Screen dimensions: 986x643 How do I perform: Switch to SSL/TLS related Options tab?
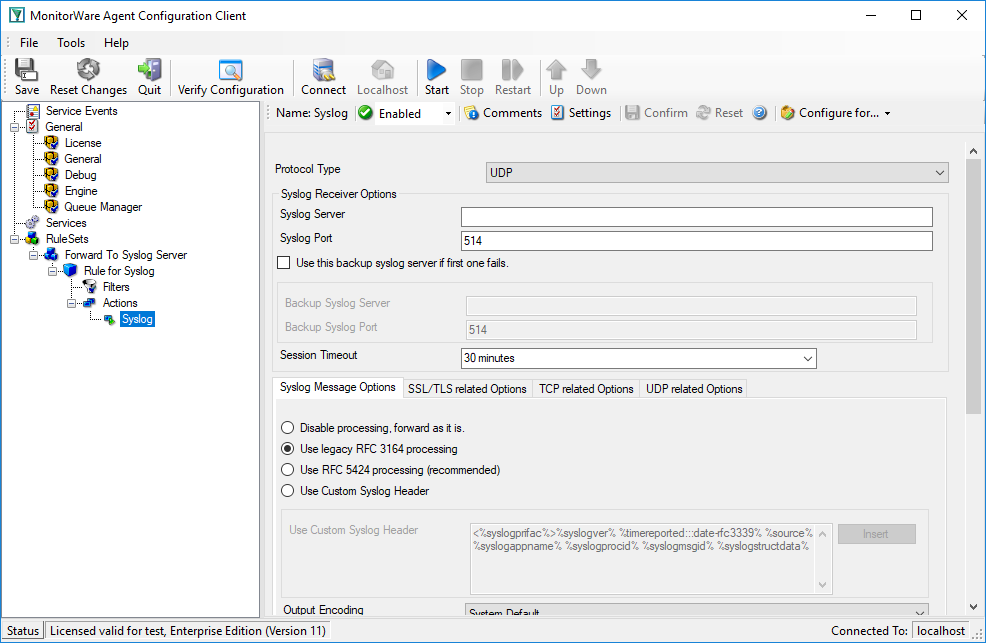(x=467, y=389)
